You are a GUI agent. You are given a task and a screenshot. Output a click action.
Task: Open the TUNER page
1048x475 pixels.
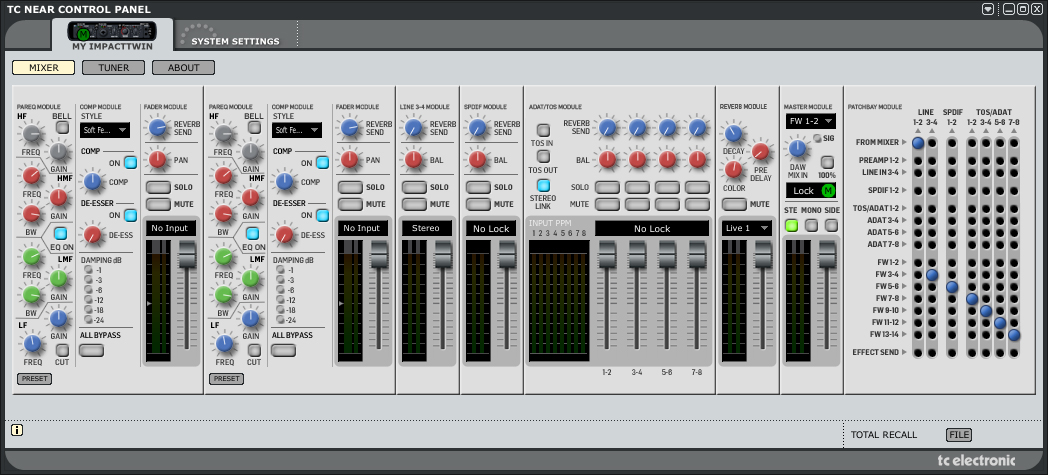[x=114, y=67]
